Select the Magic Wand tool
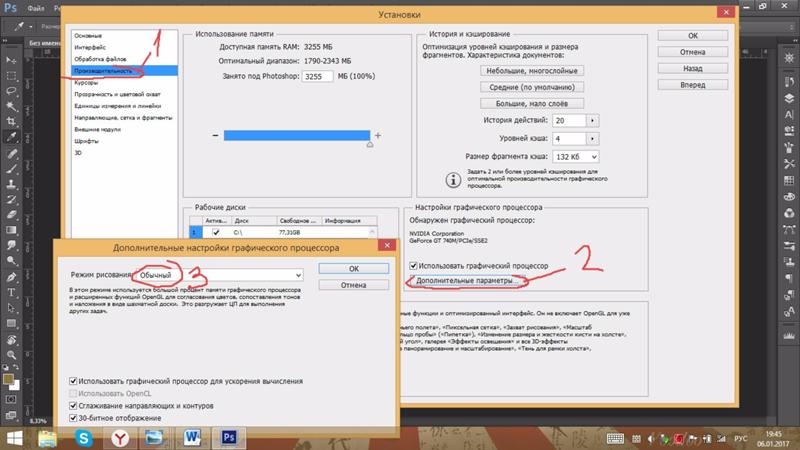The image size is (800, 450). (11, 107)
